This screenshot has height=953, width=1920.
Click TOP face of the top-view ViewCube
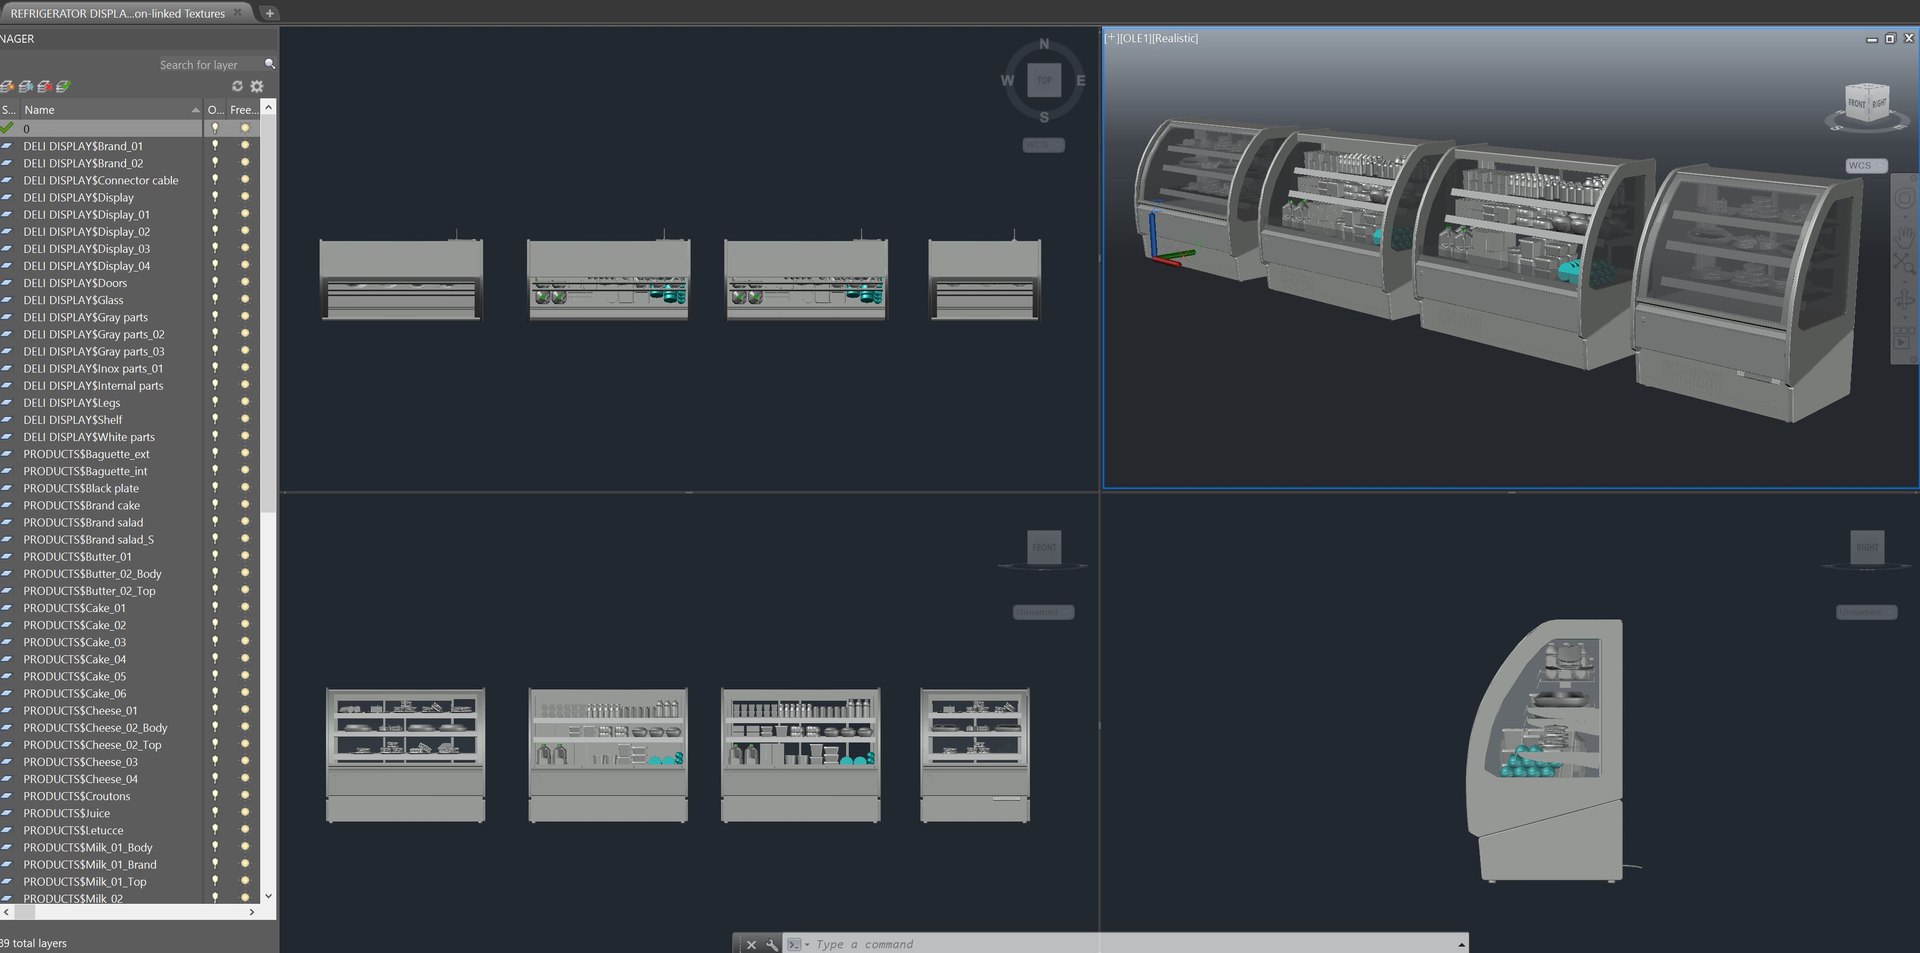coord(1044,80)
